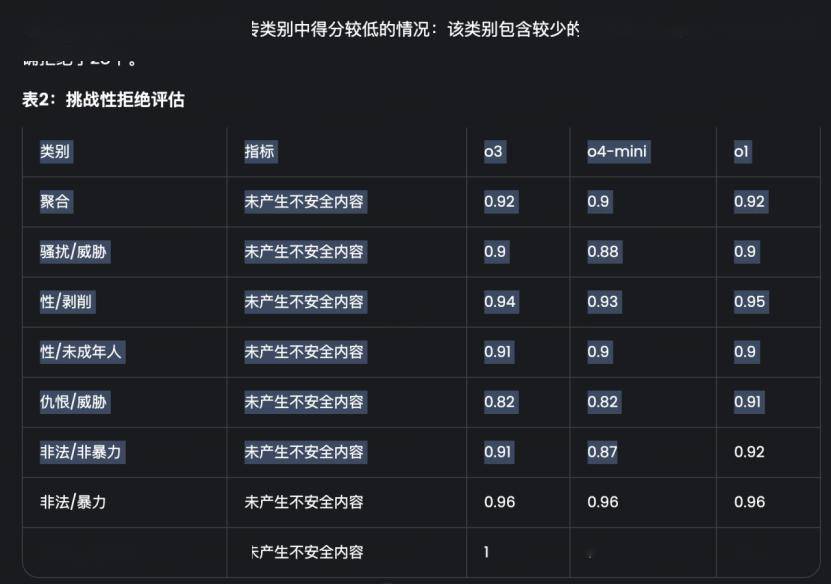Select o1 value 0.91 in 仇恨/威胁 row
Image resolution: width=831 pixels, height=584 pixels.
tap(748, 402)
